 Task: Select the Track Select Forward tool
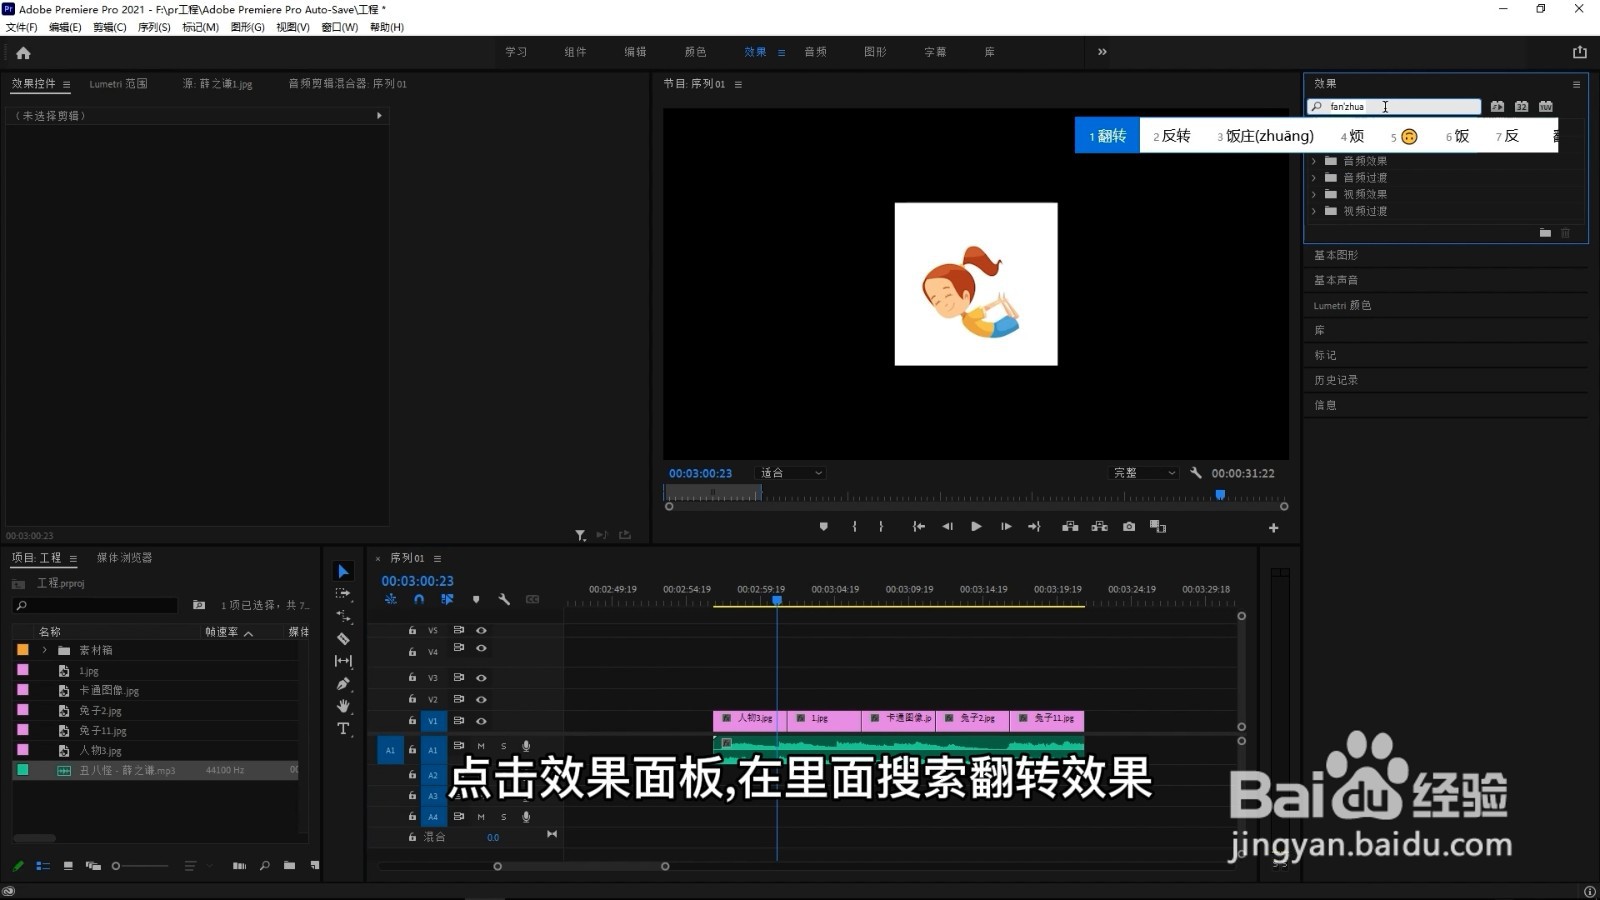click(x=343, y=593)
